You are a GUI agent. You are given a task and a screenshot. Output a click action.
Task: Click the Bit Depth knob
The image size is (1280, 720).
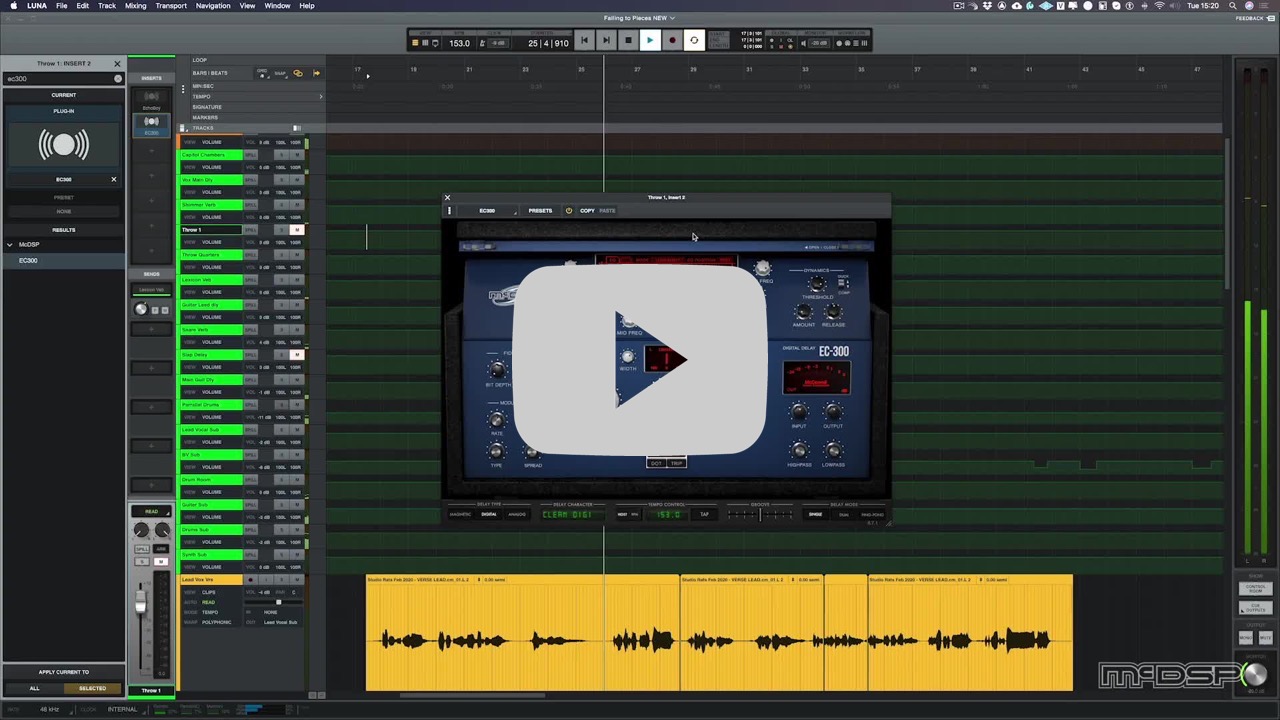[497, 370]
